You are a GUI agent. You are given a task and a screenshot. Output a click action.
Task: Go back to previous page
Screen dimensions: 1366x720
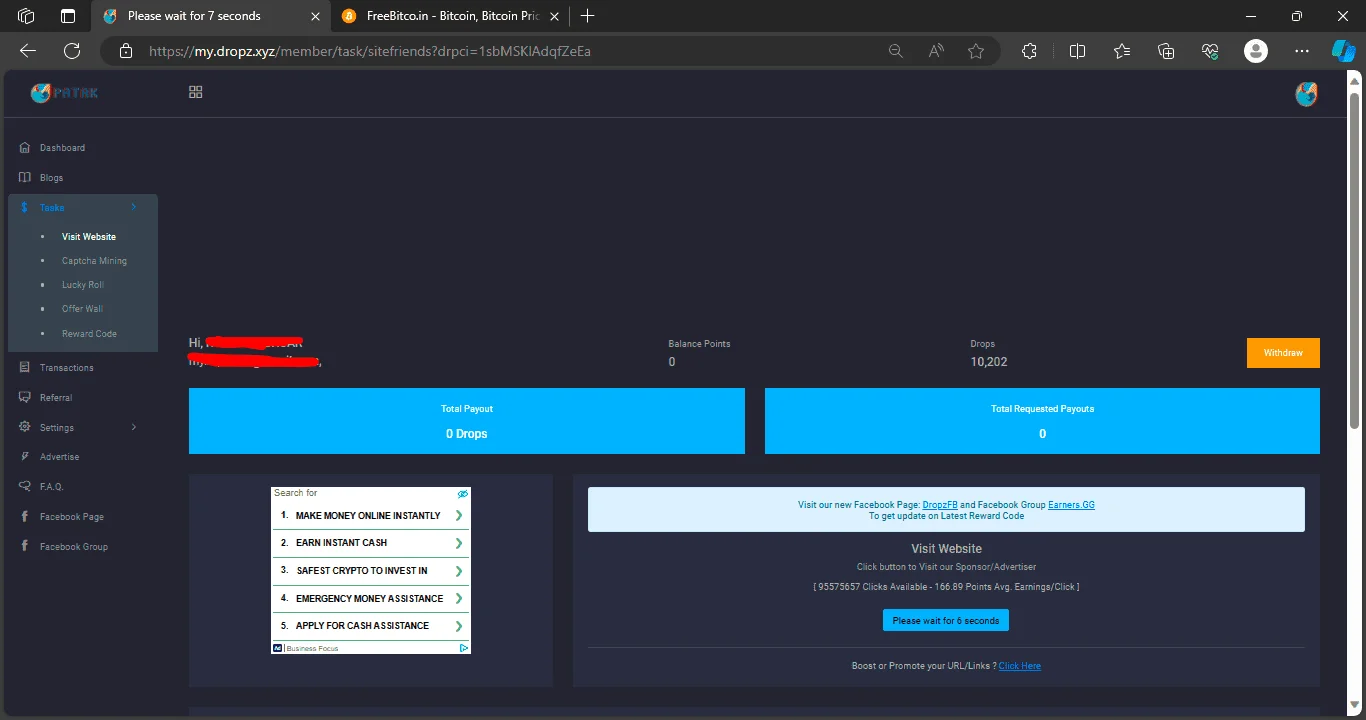pyautogui.click(x=28, y=51)
